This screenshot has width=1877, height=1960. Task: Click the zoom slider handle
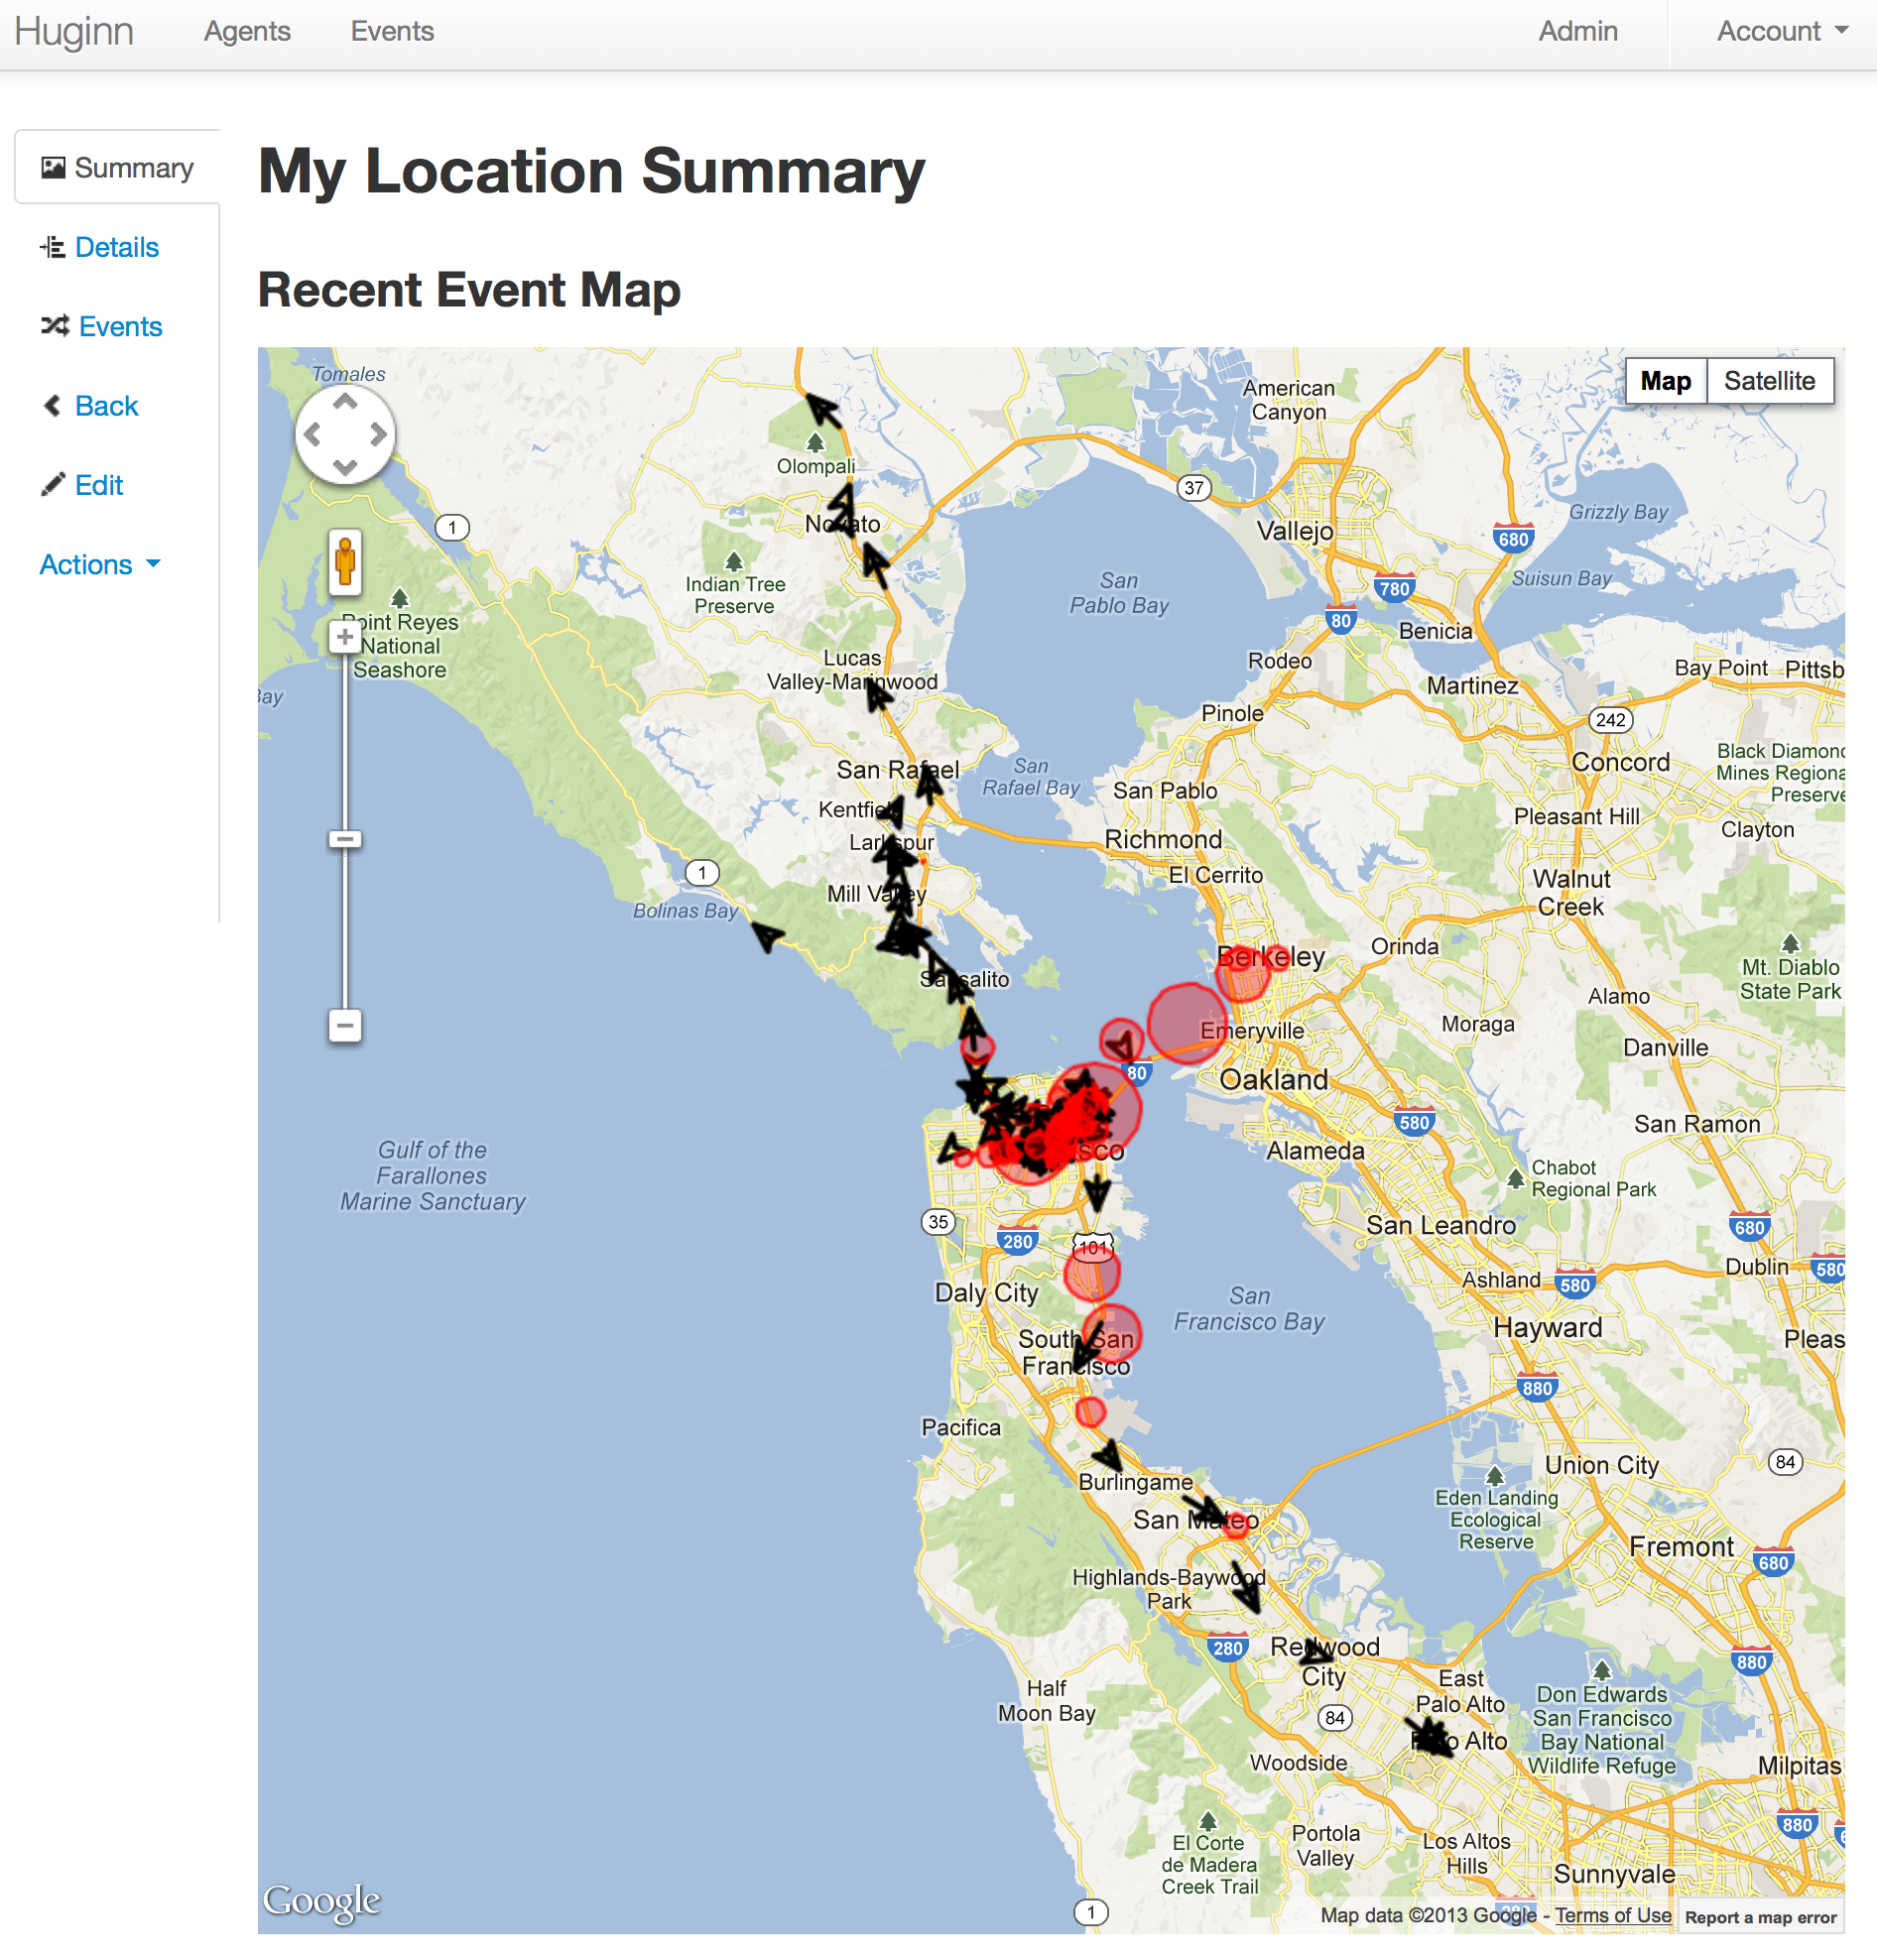click(345, 839)
